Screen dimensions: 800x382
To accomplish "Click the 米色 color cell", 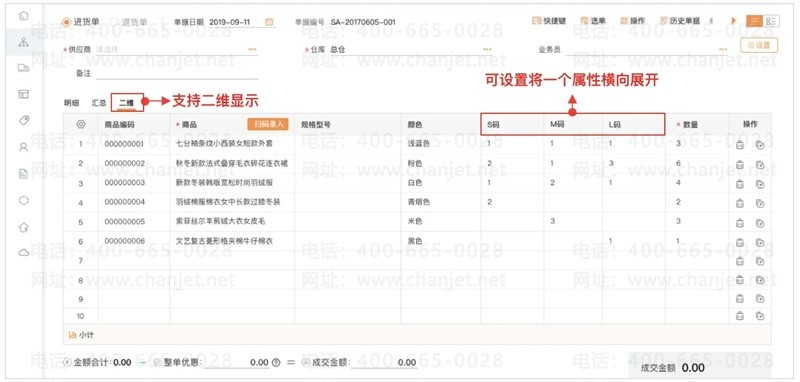I will pyautogui.click(x=415, y=221).
